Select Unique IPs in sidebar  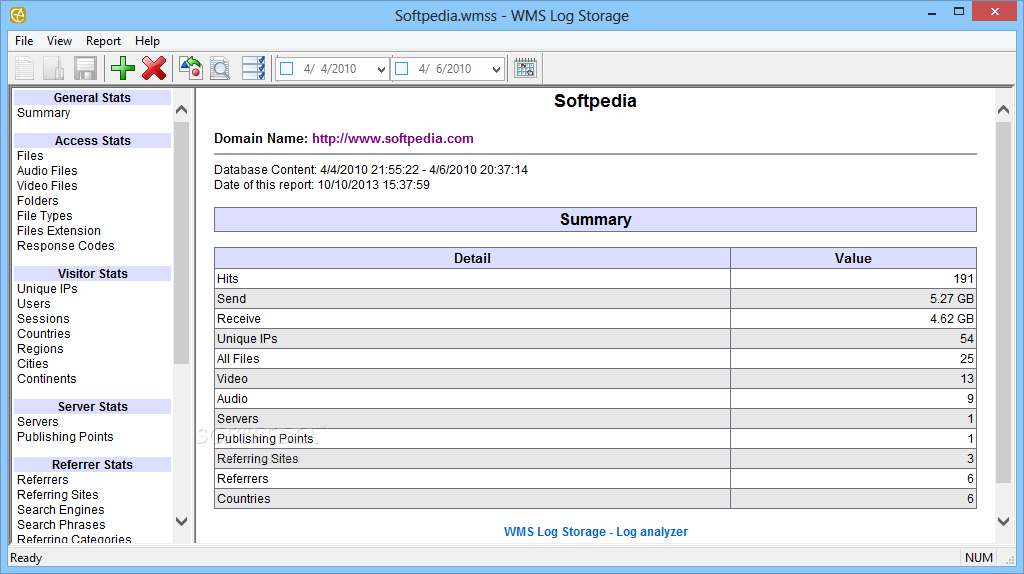[47, 289]
